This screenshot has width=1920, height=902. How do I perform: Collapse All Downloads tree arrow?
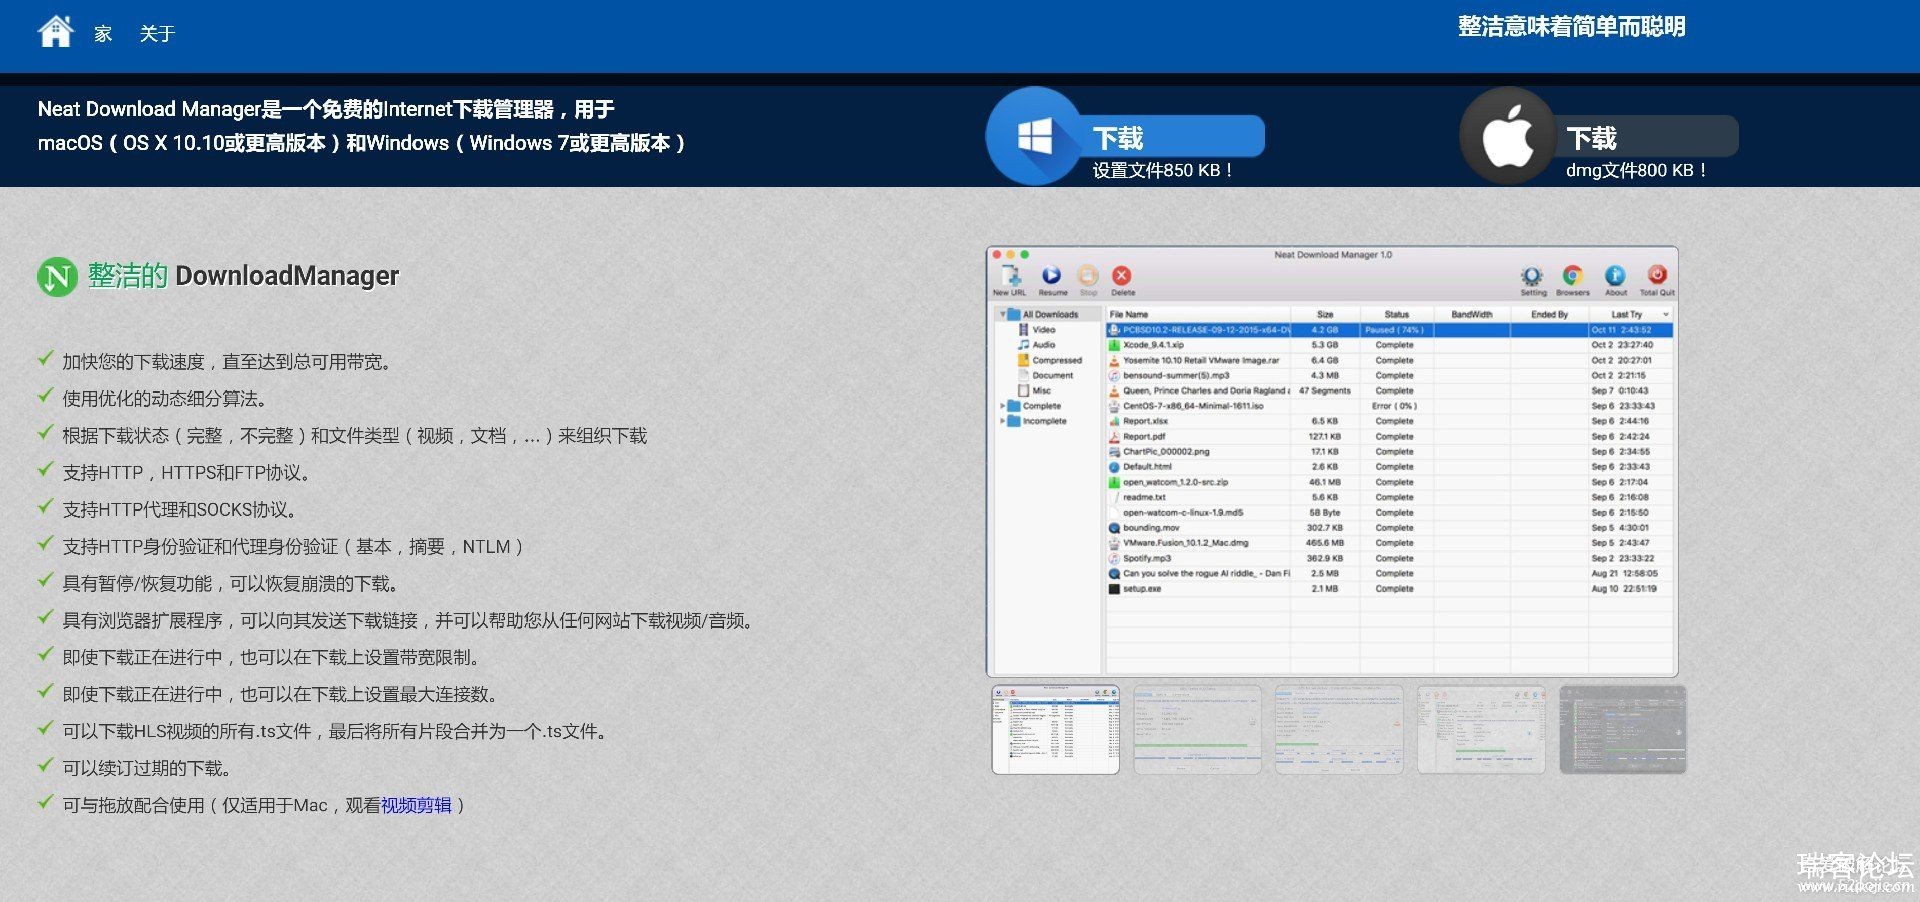(1003, 314)
